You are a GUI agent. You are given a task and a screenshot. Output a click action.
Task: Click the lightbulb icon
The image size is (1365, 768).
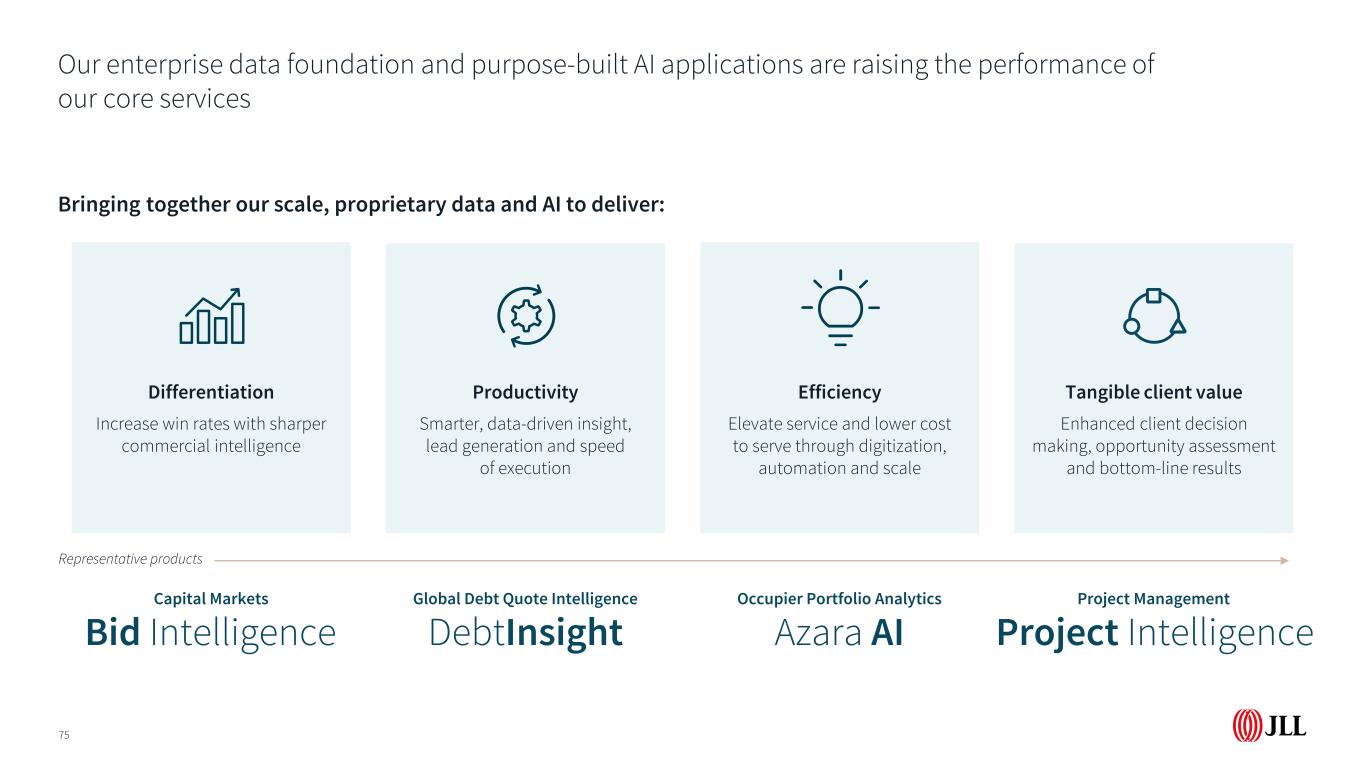pyautogui.click(x=839, y=309)
